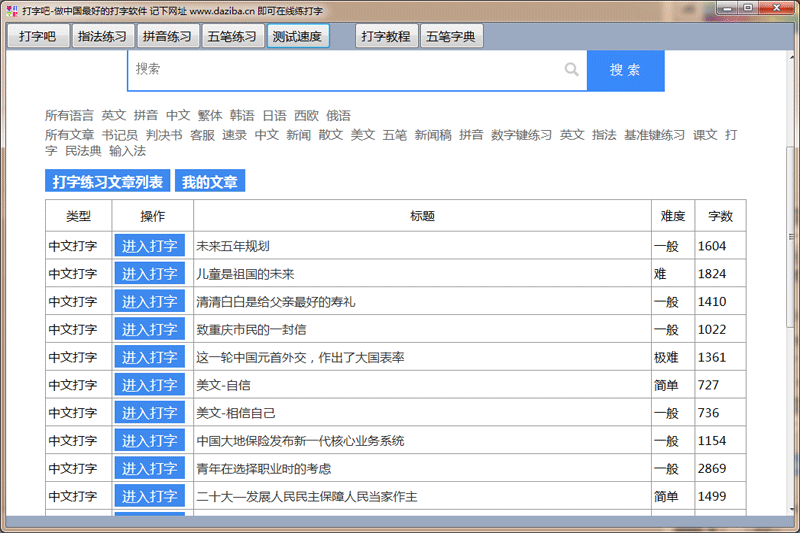Image resolution: width=800 pixels, height=533 pixels.
Task: Open the 拼音练习 toolbar tab
Action: [x=167, y=37]
